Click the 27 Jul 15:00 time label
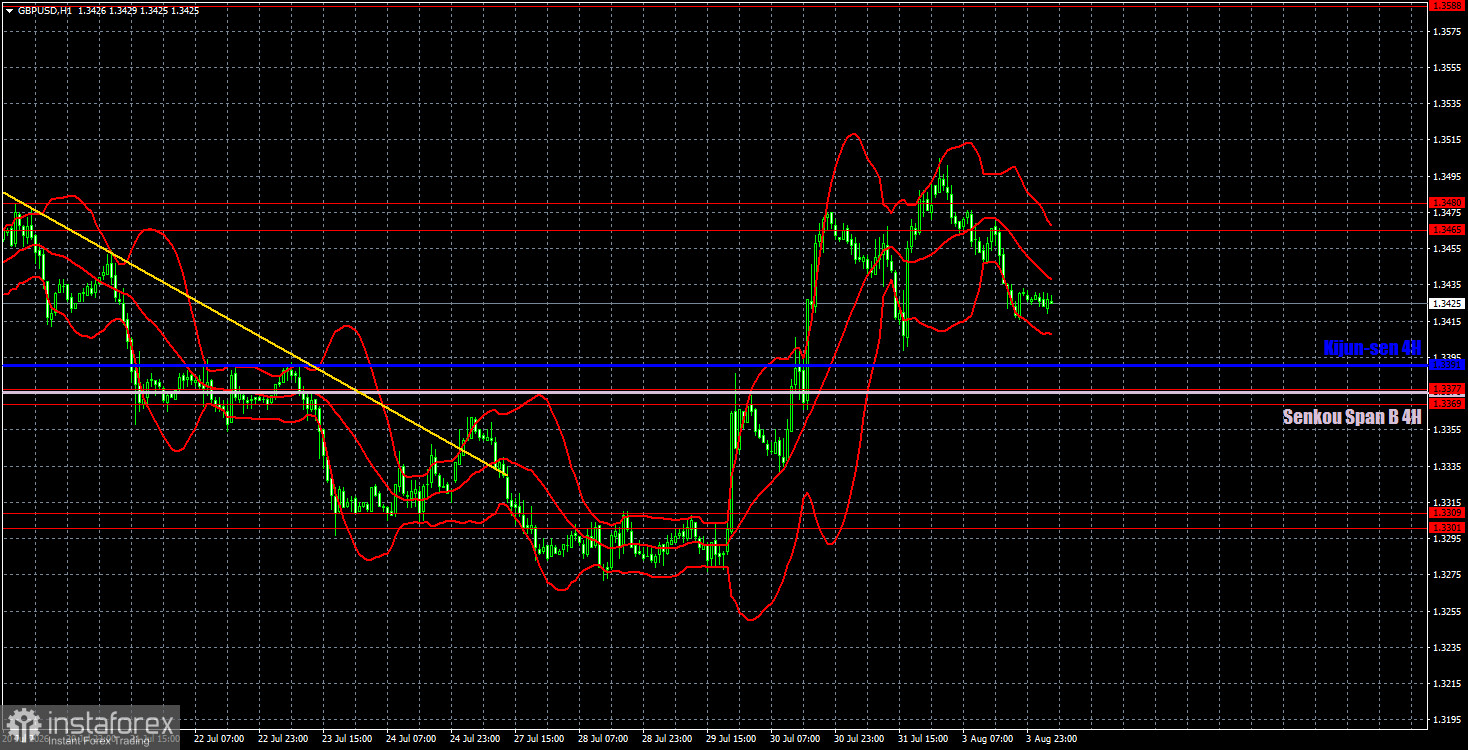1468x750 pixels. click(539, 739)
